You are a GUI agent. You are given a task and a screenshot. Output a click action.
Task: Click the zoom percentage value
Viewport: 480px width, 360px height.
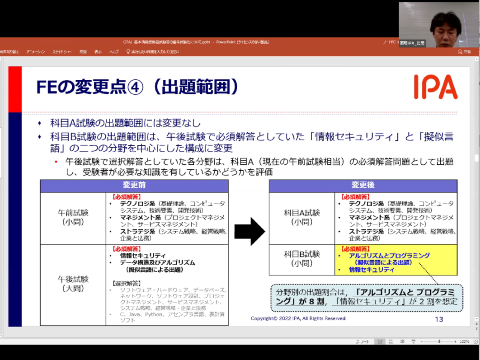[464, 342]
